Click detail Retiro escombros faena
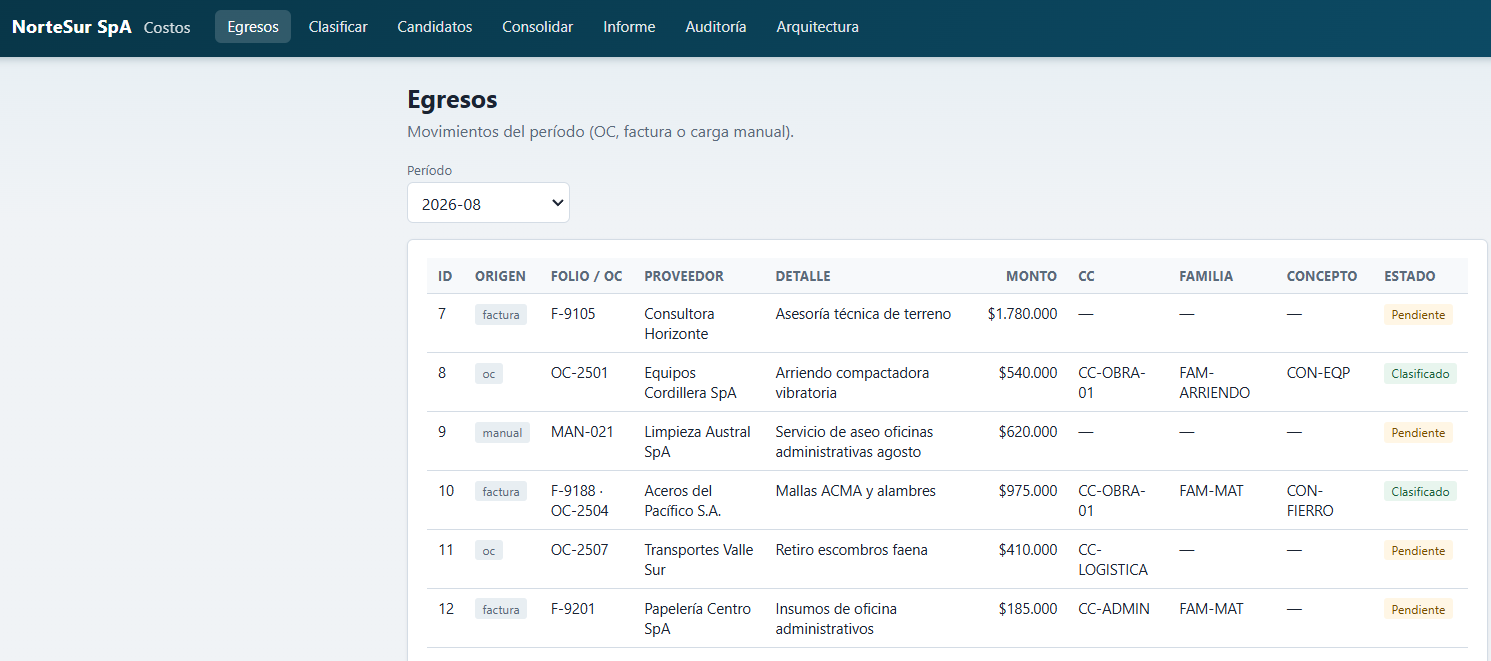Screen dimensions: 1491x661 pyautogui.click(x=852, y=550)
